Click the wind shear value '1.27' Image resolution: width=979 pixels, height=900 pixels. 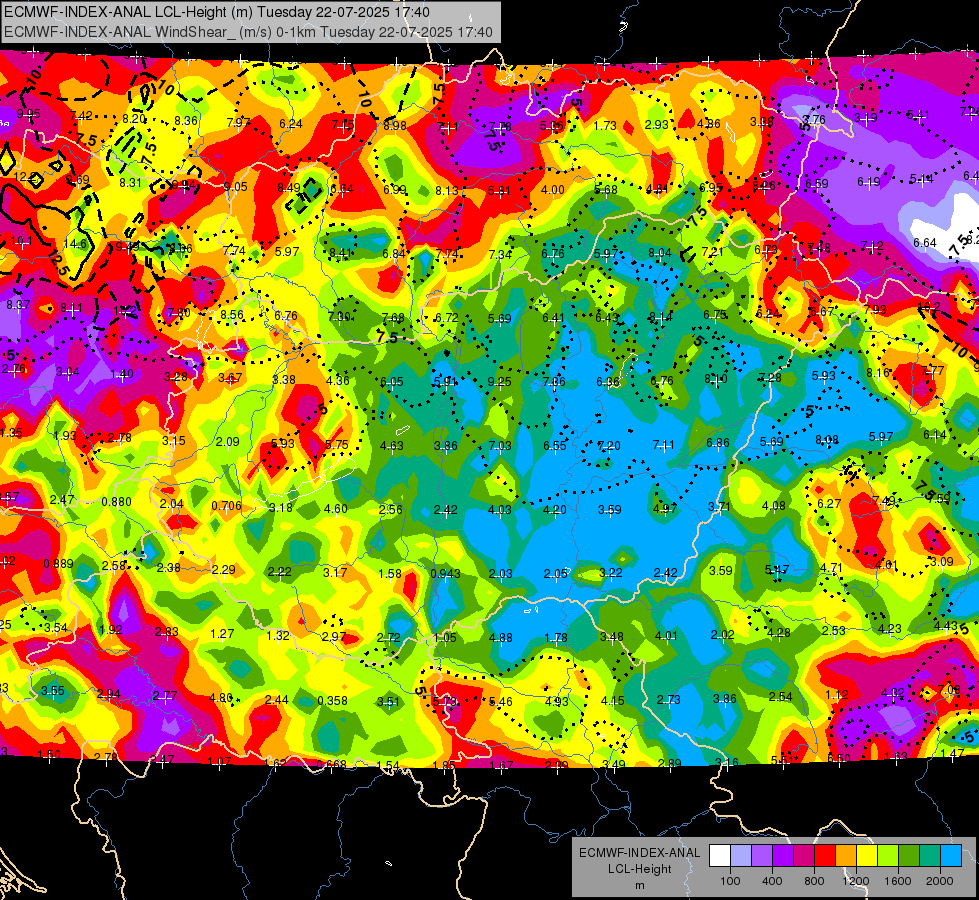[x=222, y=633]
